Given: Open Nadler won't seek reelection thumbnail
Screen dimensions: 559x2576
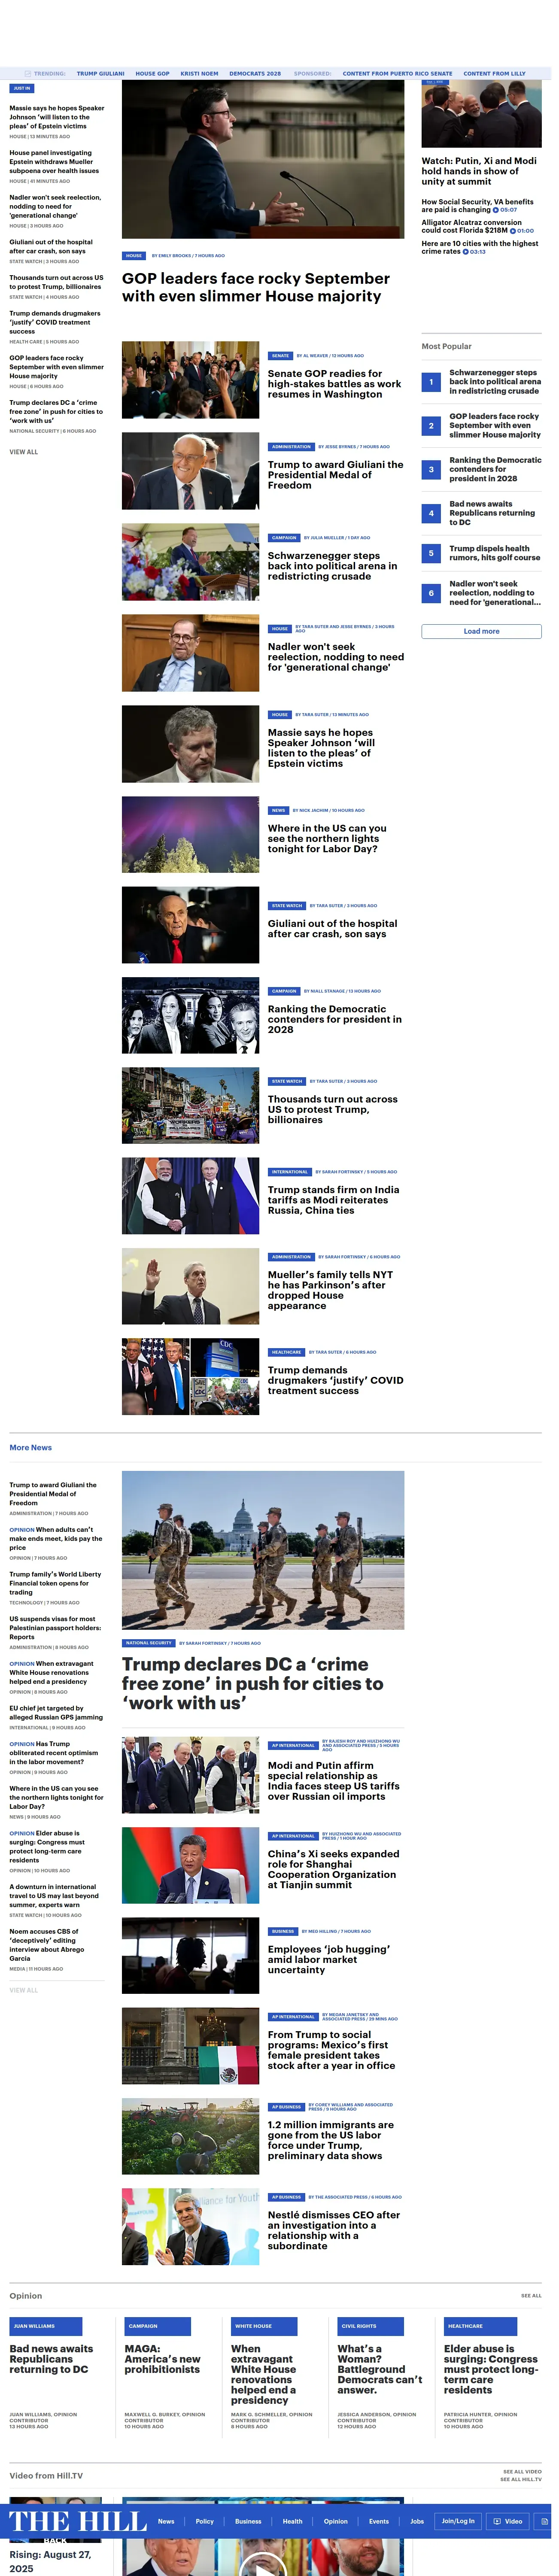Looking at the screenshot, I should 190,653.
